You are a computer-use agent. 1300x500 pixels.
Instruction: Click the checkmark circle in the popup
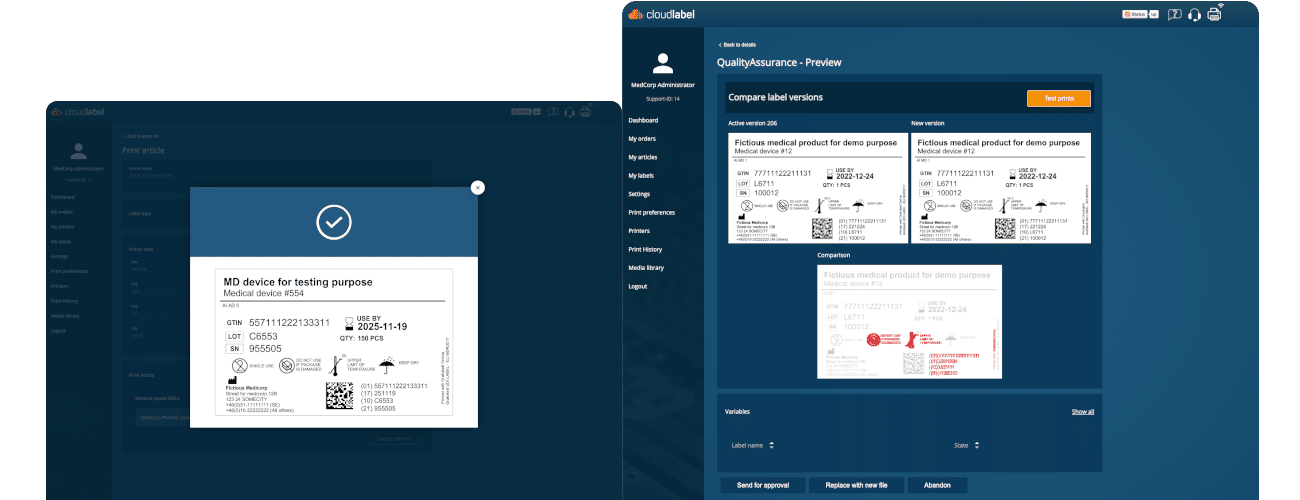[x=333, y=223]
